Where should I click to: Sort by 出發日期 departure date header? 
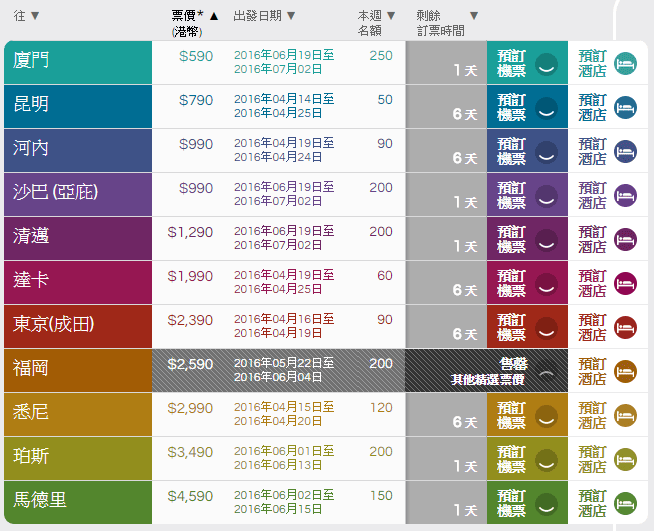(x=257, y=16)
